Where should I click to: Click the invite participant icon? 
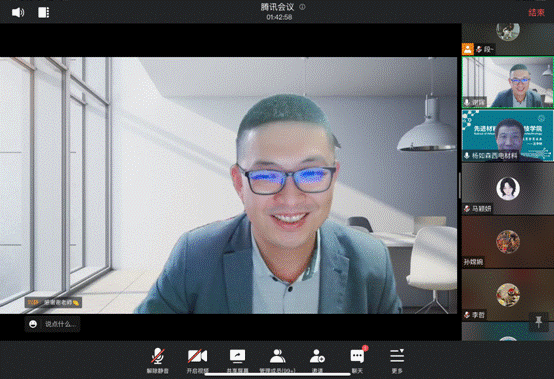[317, 360]
